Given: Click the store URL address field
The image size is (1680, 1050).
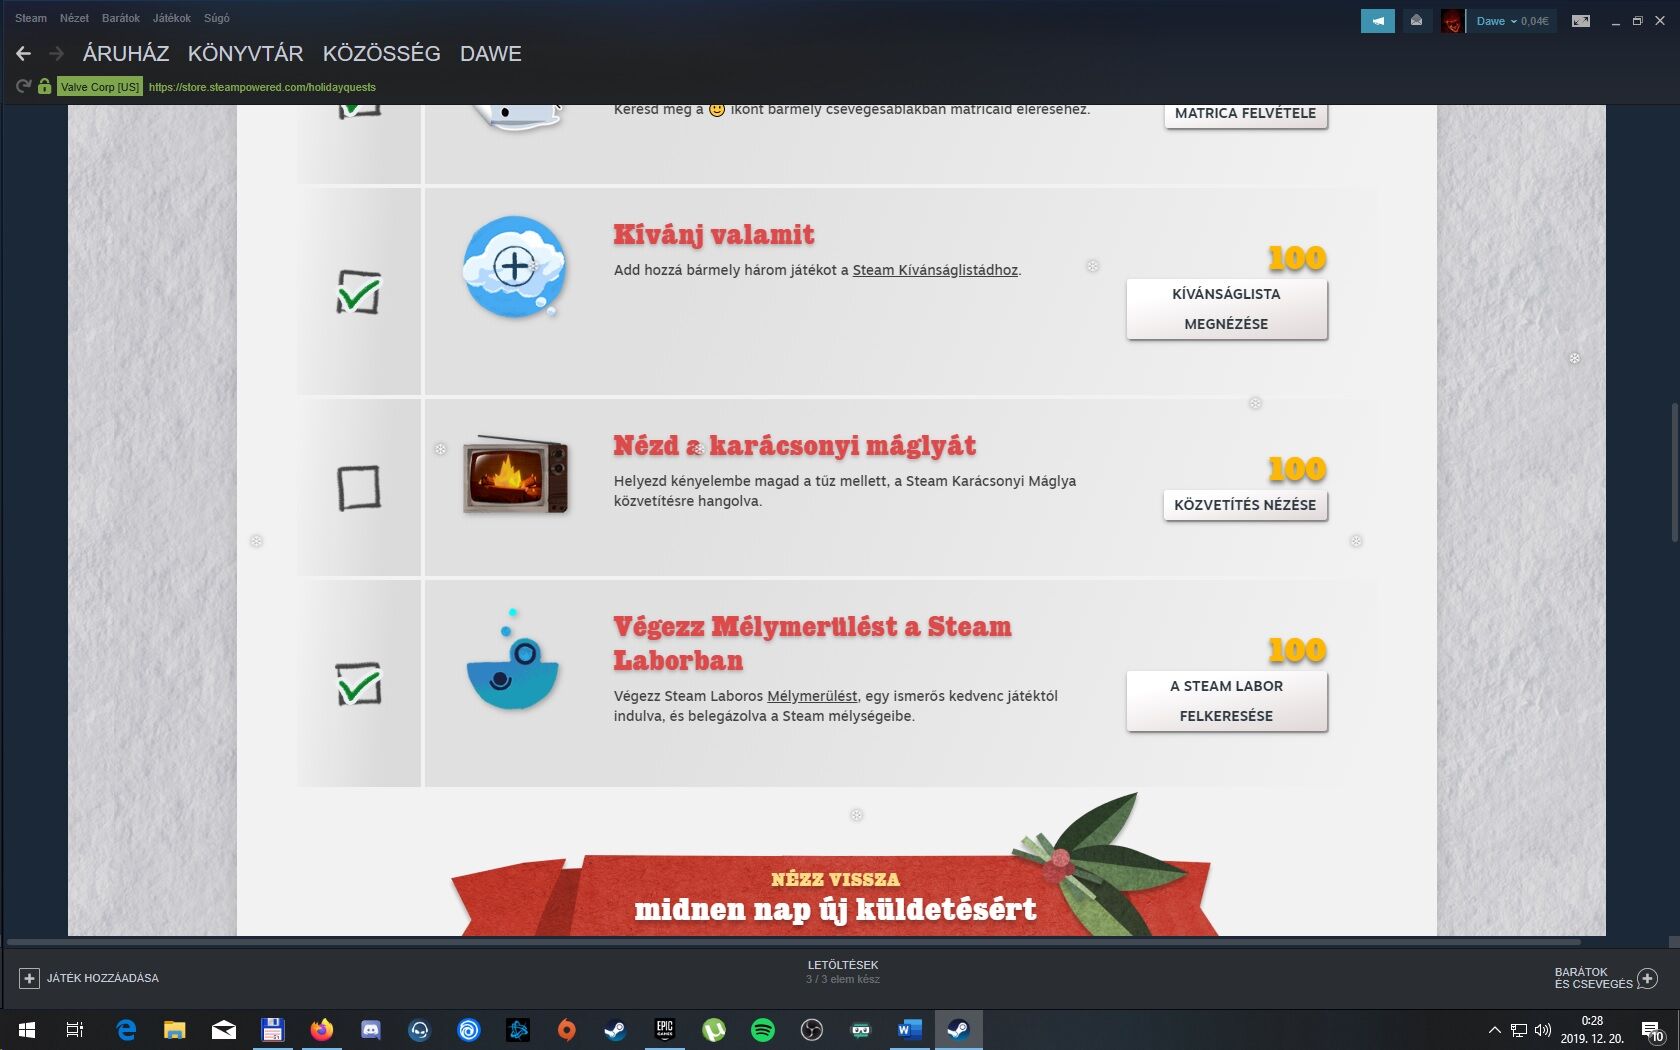Looking at the screenshot, I should 262,87.
